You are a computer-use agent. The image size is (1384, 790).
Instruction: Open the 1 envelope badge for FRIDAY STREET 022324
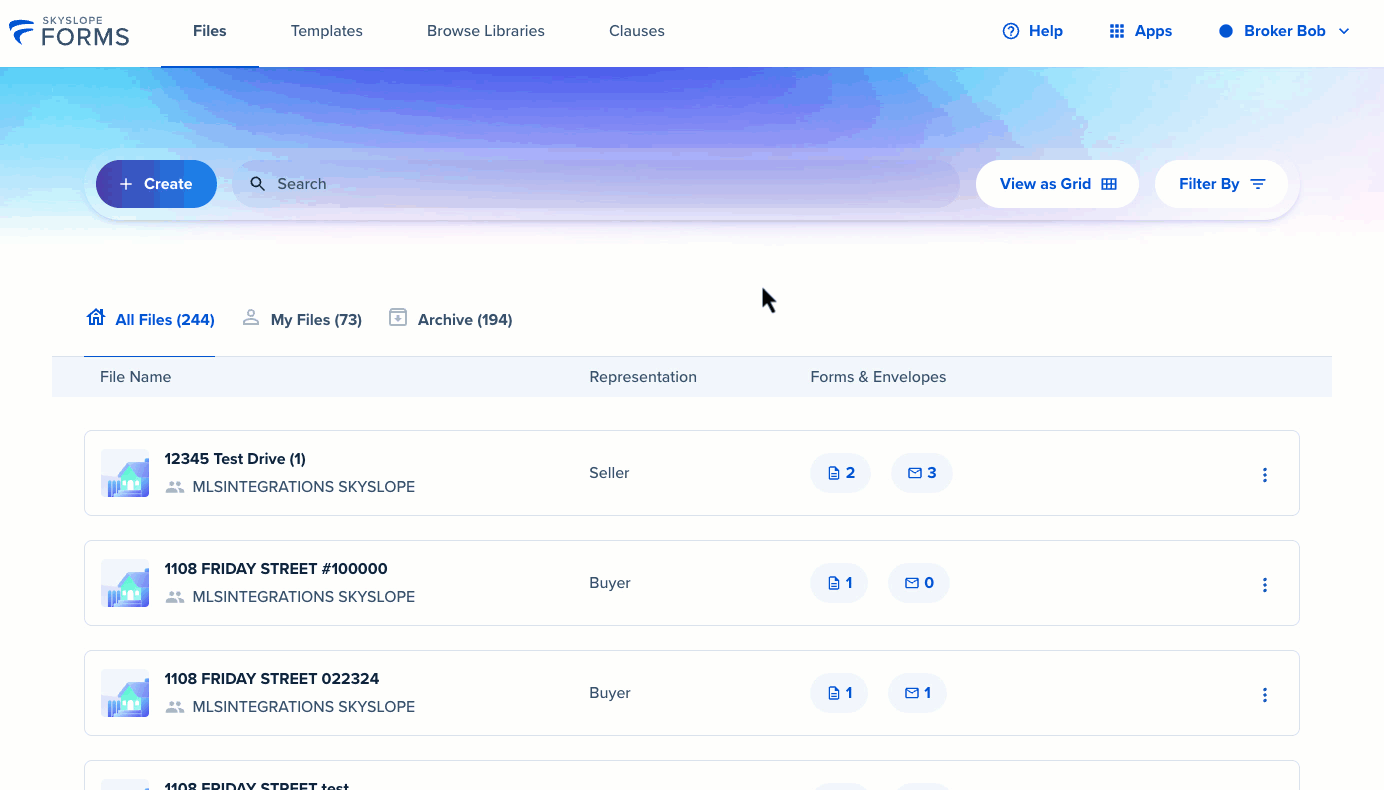pos(917,693)
